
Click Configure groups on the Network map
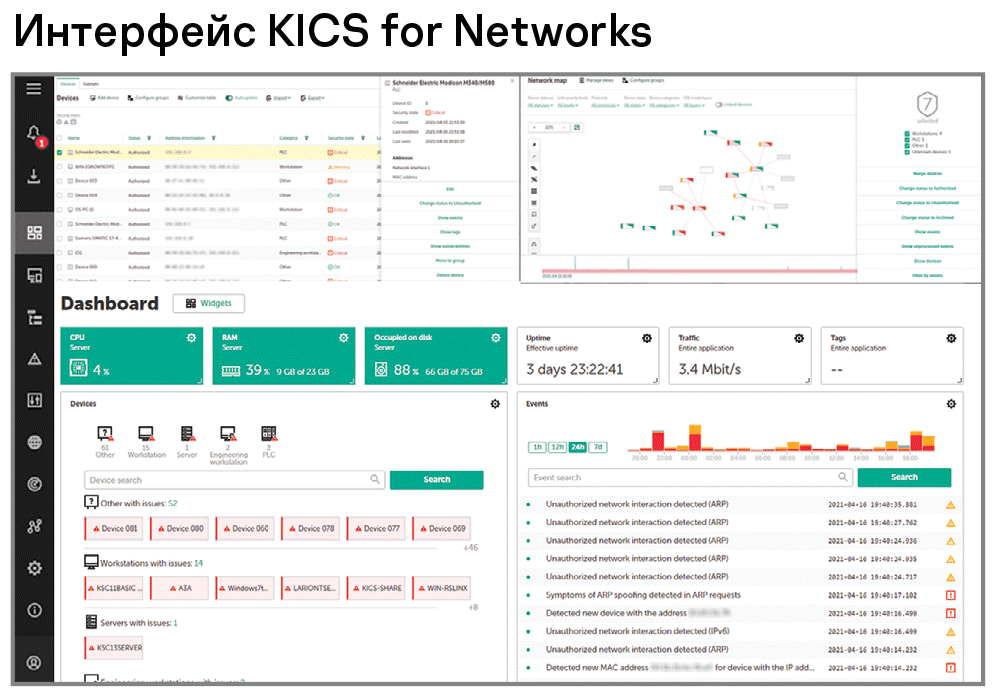(643, 81)
